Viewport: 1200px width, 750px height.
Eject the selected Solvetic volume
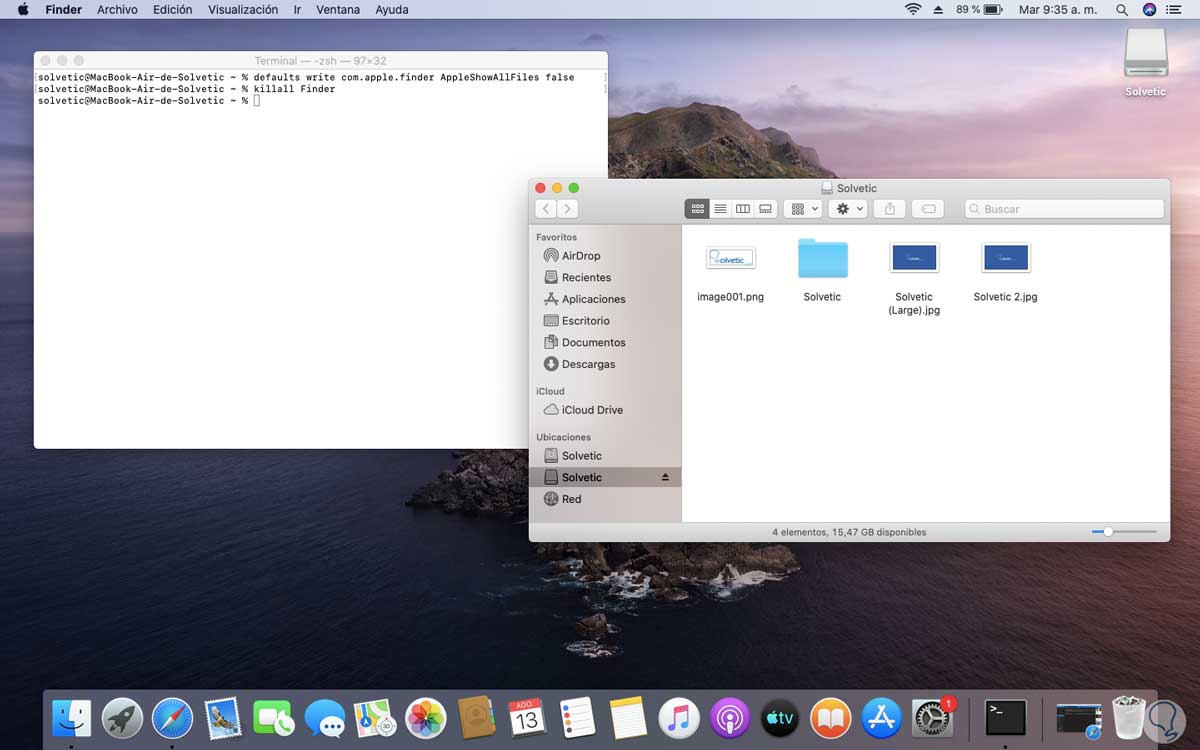click(x=666, y=478)
